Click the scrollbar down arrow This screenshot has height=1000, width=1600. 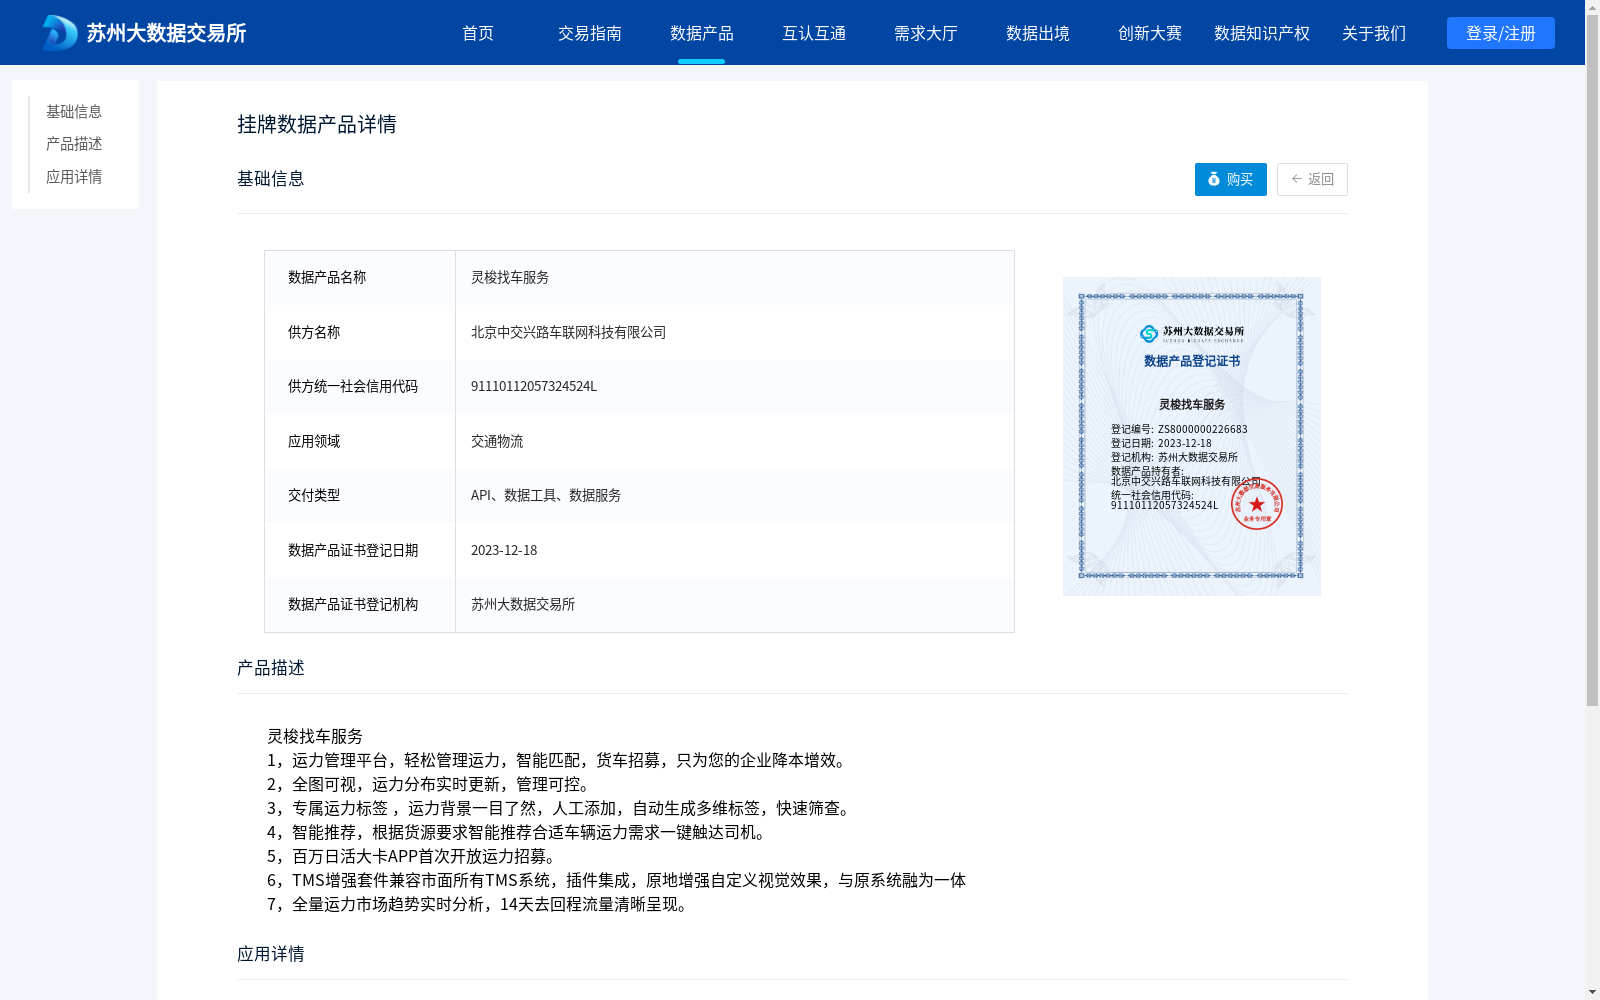1592,992
